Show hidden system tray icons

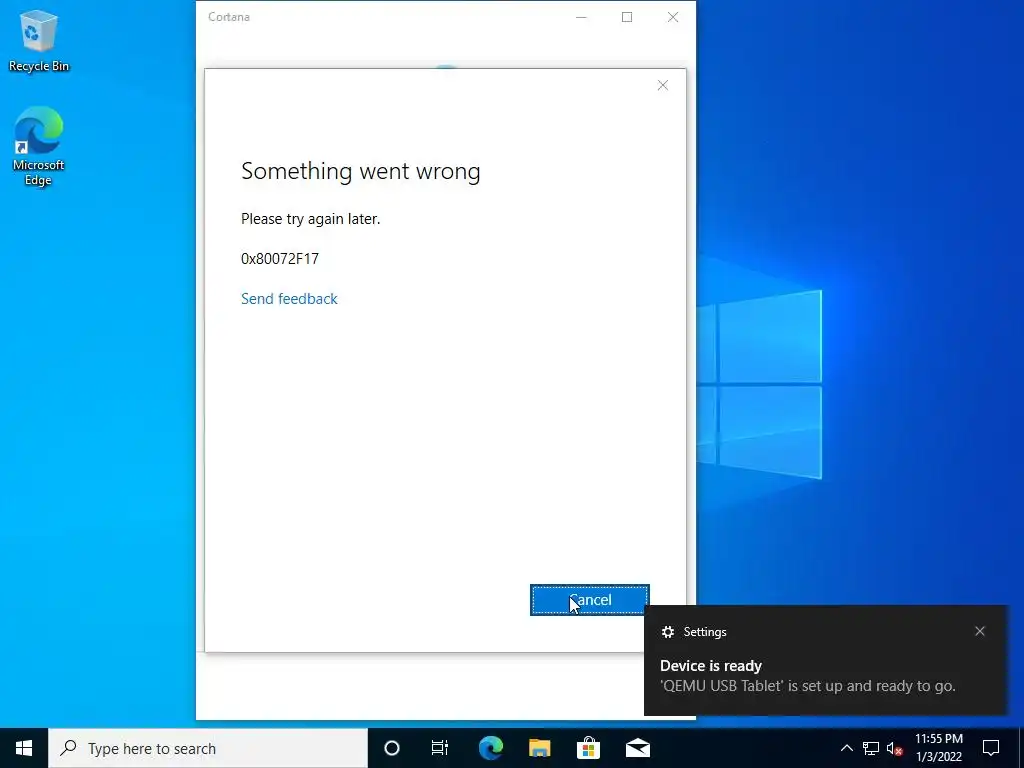[x=846, y=748]
